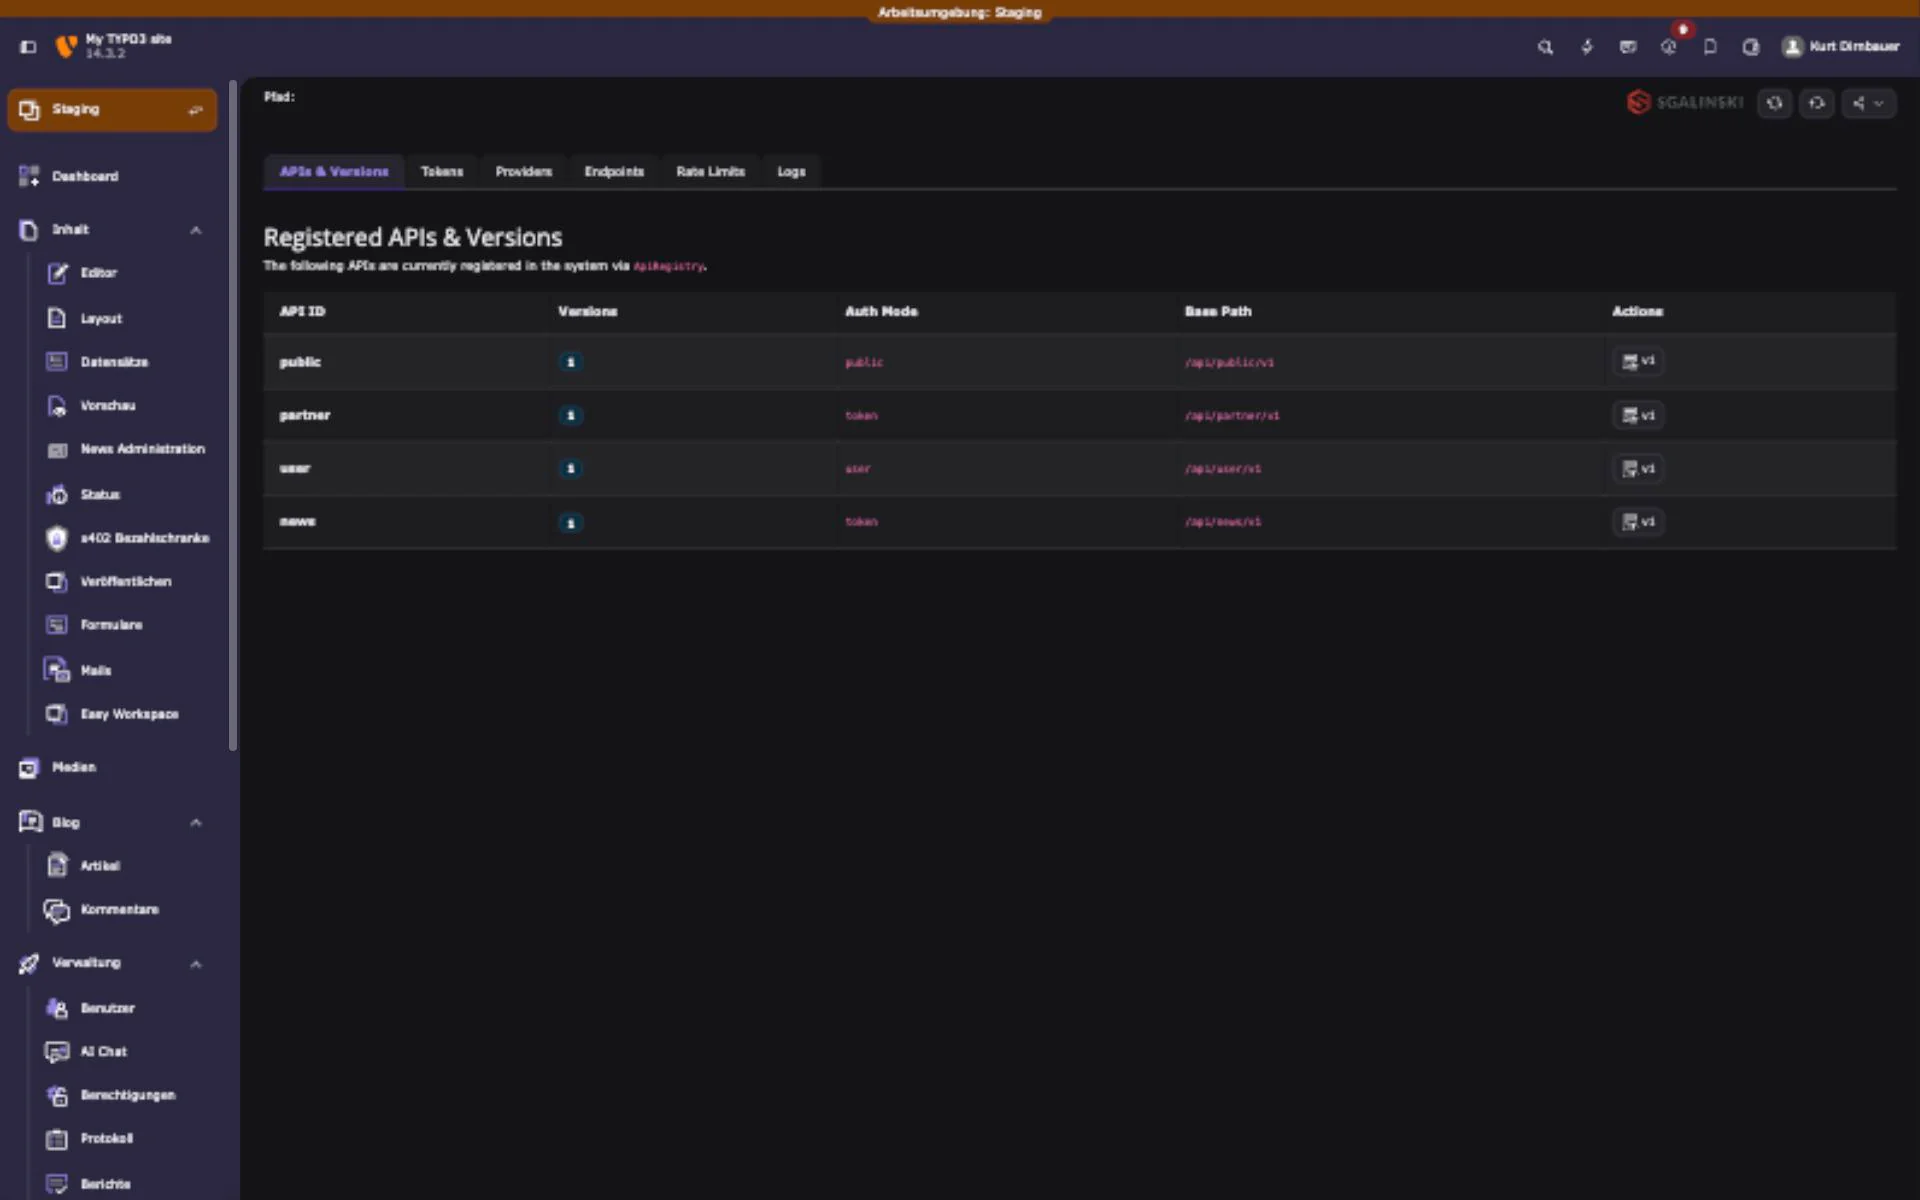Click the v1 action button for partner API
Image resolution: width=1920 pixels, height=1200 pixels.
tap(1638, 415)
